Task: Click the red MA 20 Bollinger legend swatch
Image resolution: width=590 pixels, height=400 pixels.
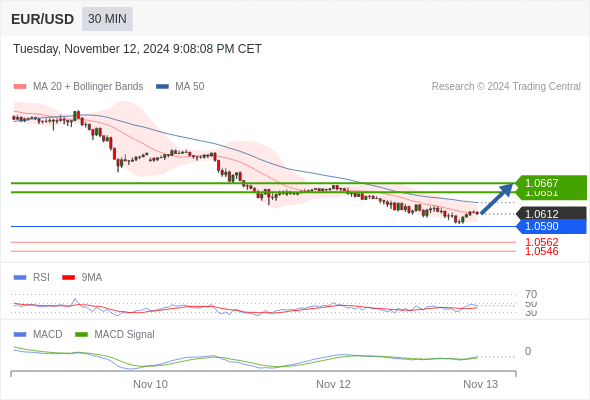Action: tap(20, 87)
